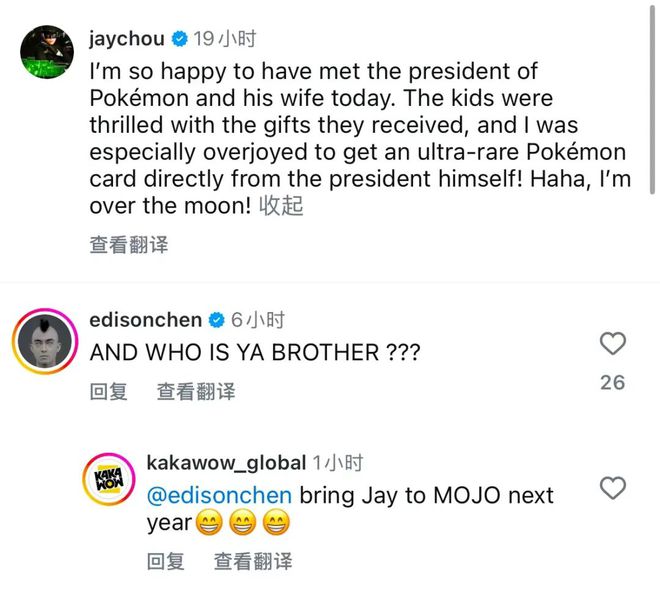The image size is (660, 599).
Task: Tap 查看翻译 under kakawow_global's reply
Action: pos(252,561)
